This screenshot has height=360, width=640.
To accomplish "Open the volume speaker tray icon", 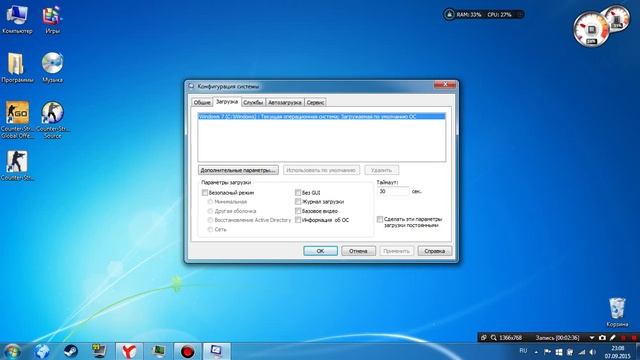I will (593, 352).
